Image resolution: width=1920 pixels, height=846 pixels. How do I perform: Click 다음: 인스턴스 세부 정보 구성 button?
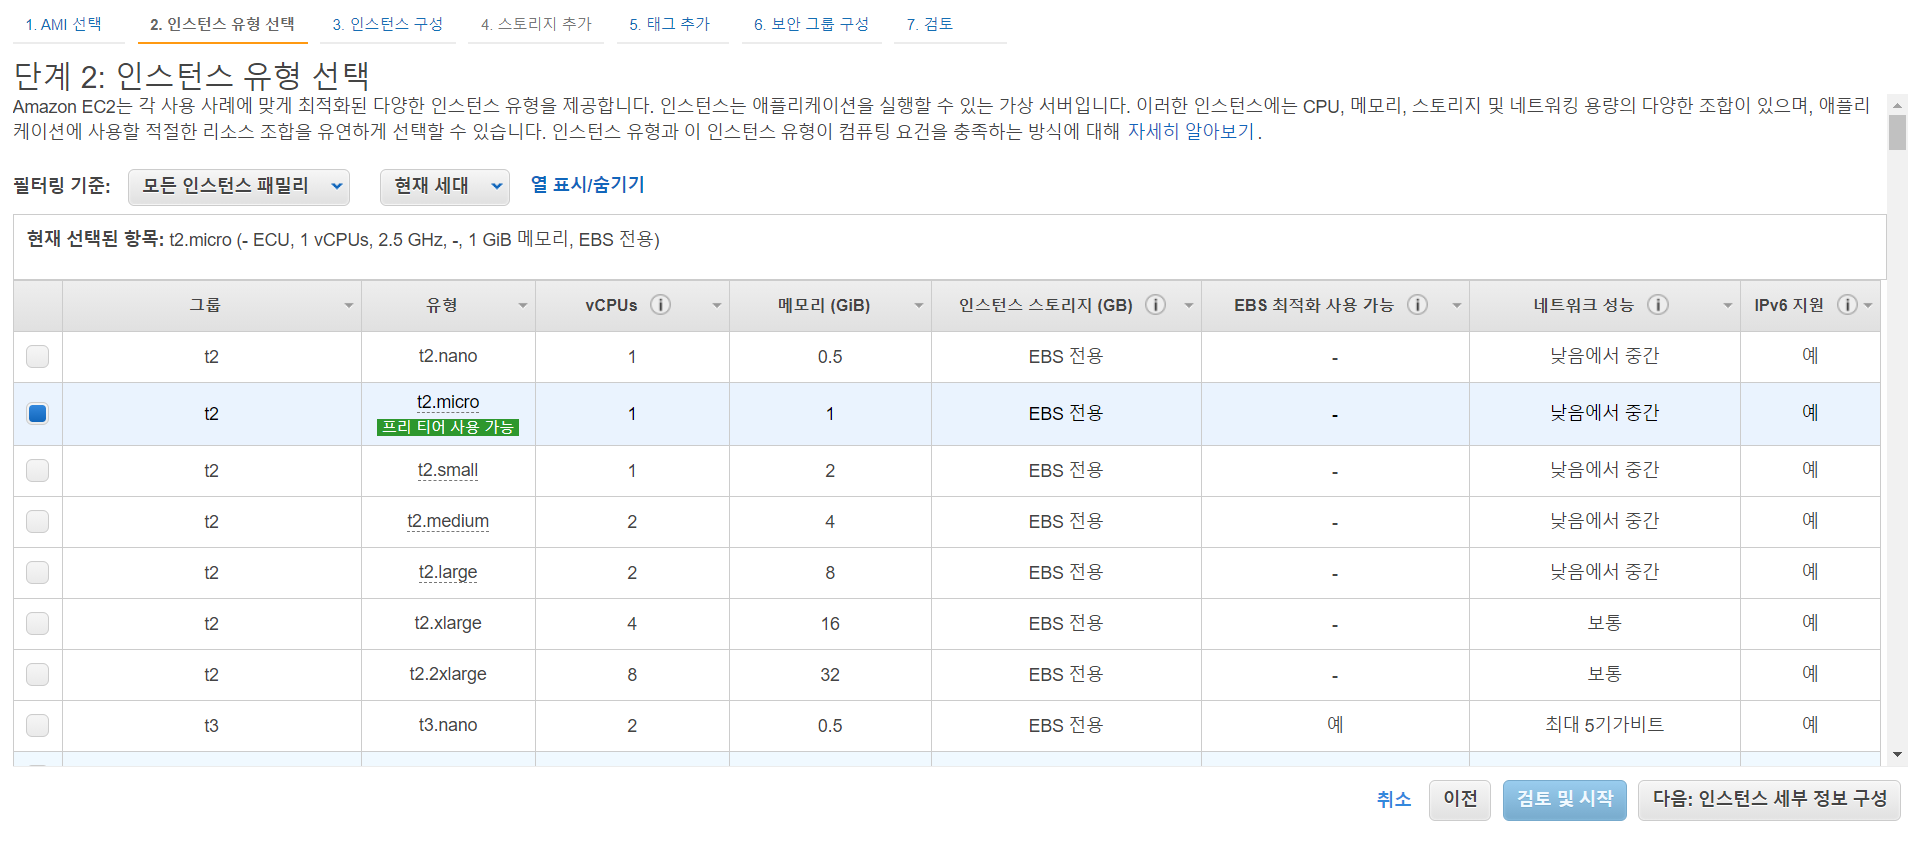click(x=1769, y=799)
